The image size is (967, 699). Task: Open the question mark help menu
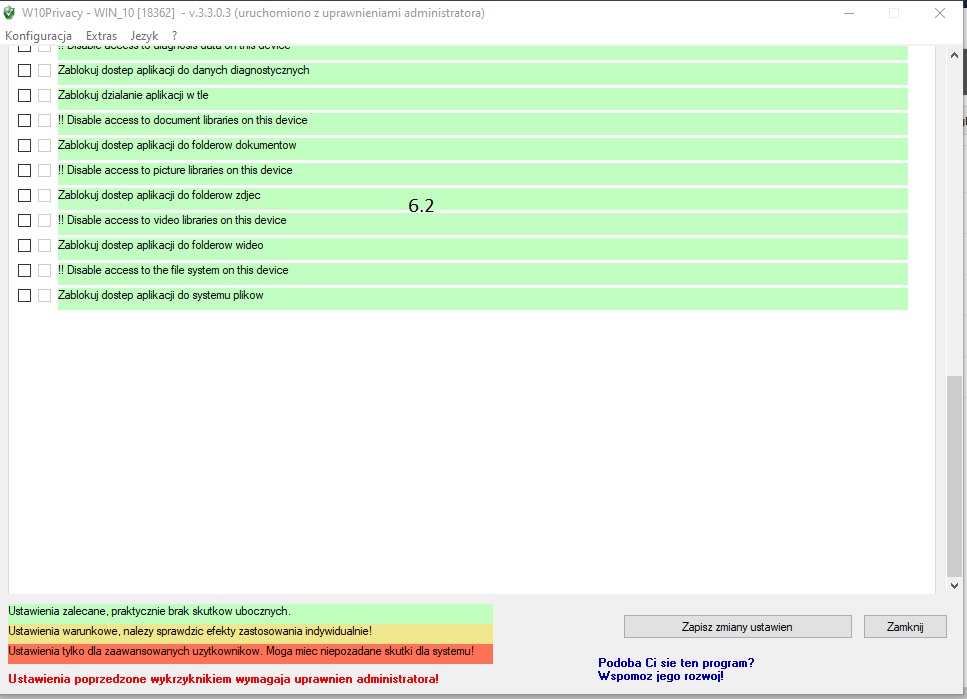[x=175, y=36]
